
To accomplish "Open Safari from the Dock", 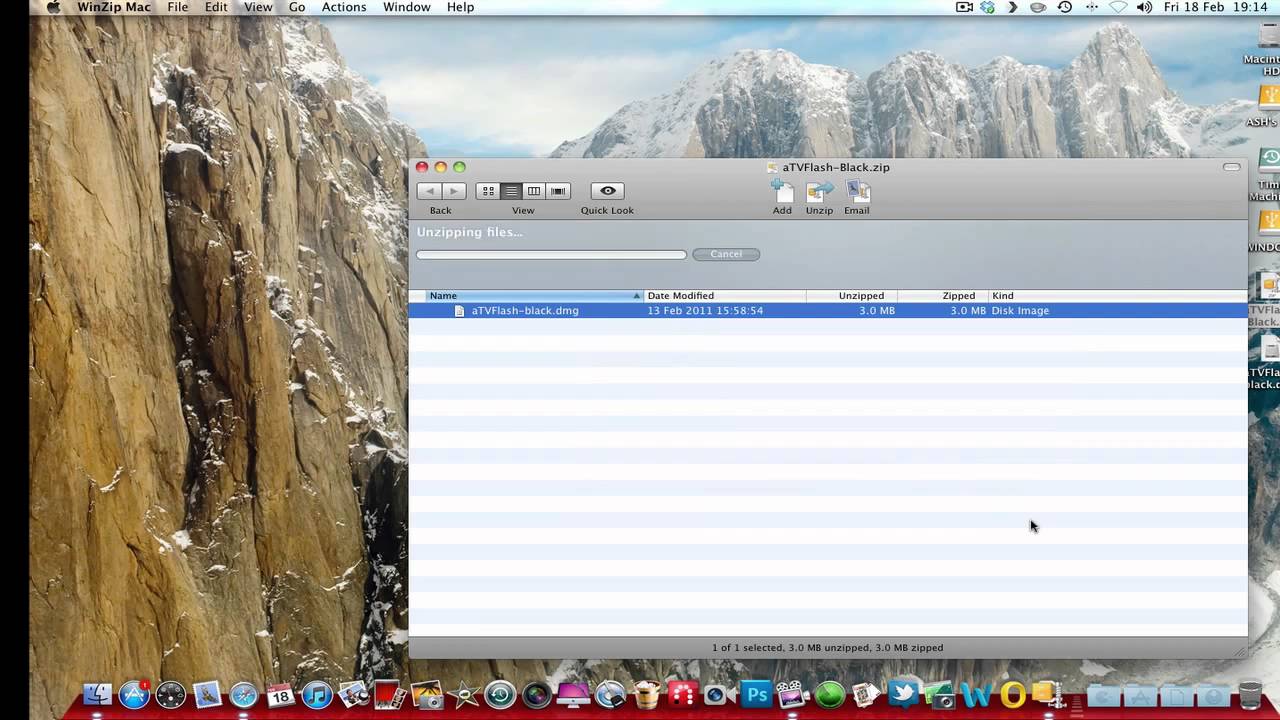I will point(244,695).
